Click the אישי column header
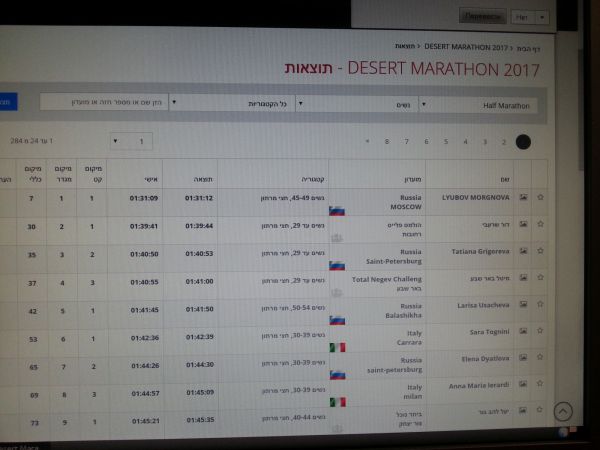Viewport: 600px width, 450px height. [151, 179]
